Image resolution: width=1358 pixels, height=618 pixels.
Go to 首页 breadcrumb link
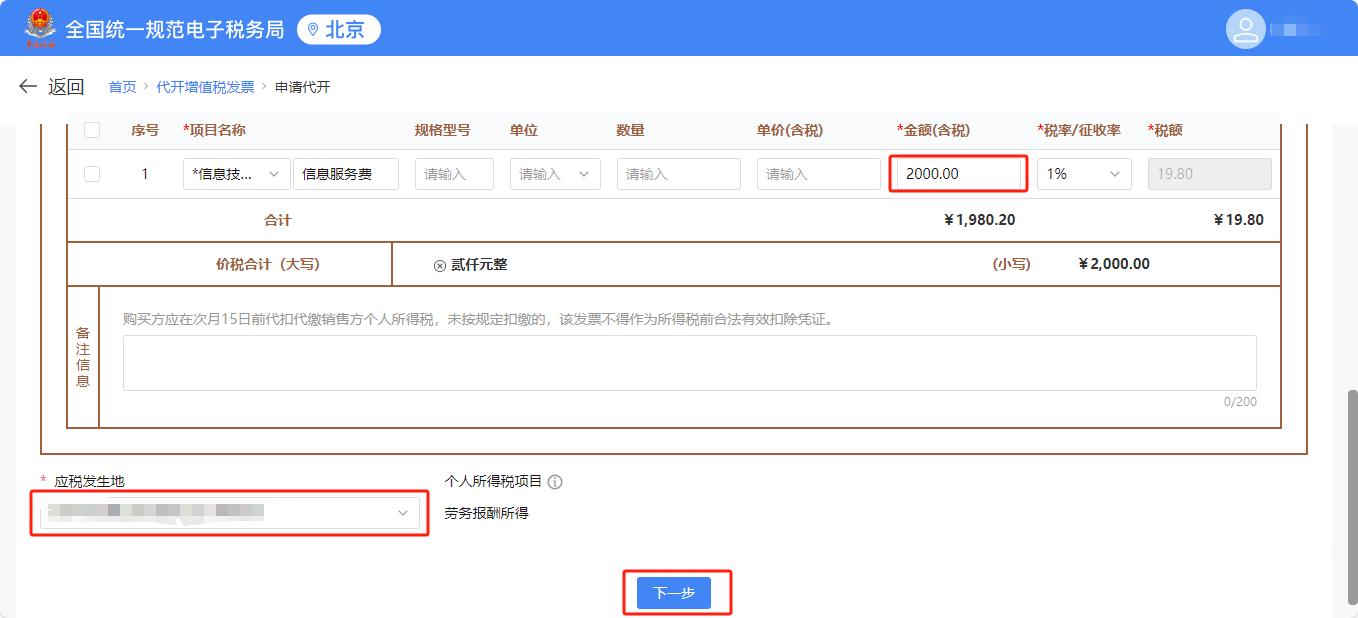point(122,87)
